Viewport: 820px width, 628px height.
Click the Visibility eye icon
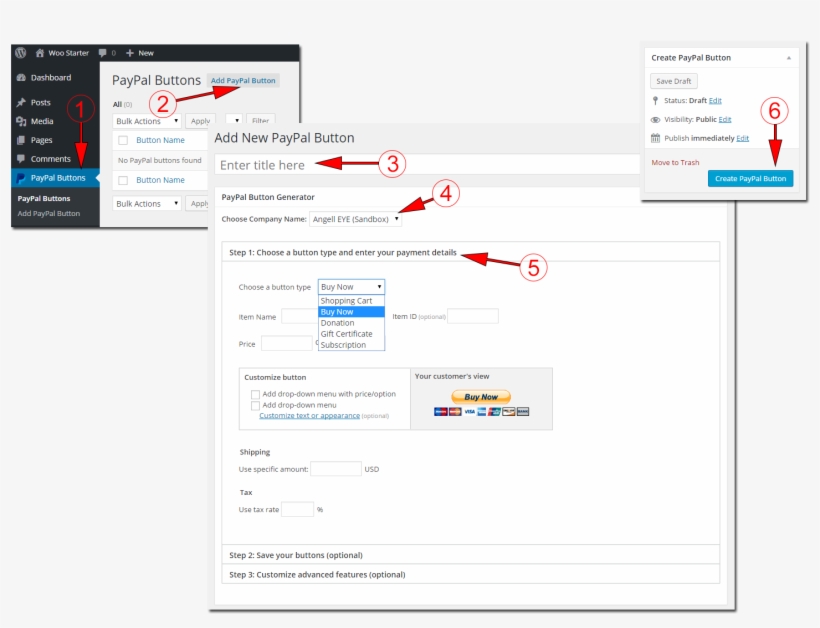click(x=655, y=120)
